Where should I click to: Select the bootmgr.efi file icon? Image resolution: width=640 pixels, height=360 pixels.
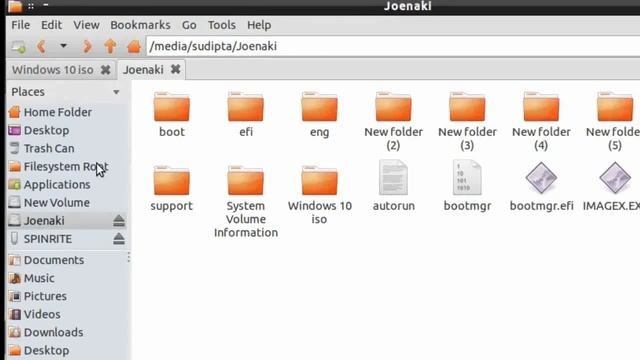click(x=541, y=178)
